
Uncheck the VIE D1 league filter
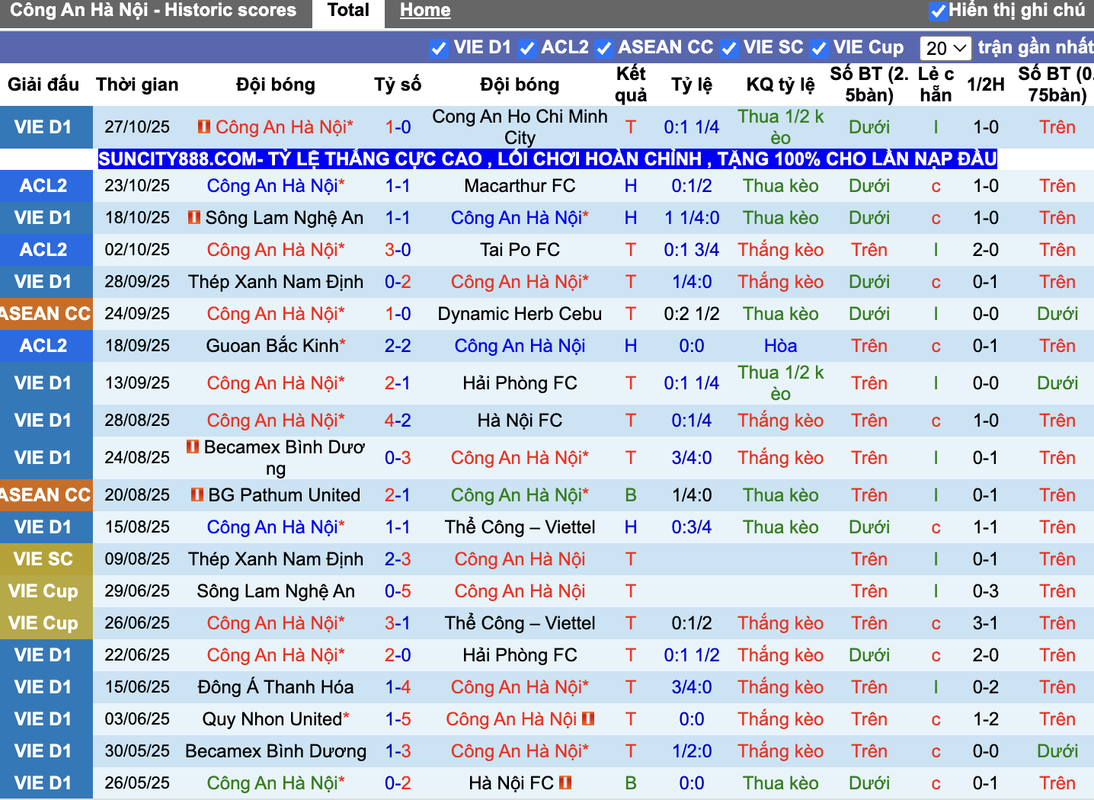coord(438,48)
